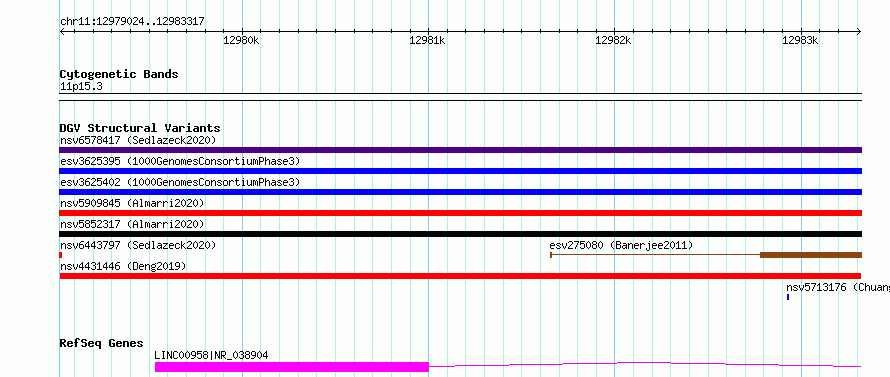Select the small red nsv6443797 marker
Screen dimensions: 890x377
tap(61, 255)
